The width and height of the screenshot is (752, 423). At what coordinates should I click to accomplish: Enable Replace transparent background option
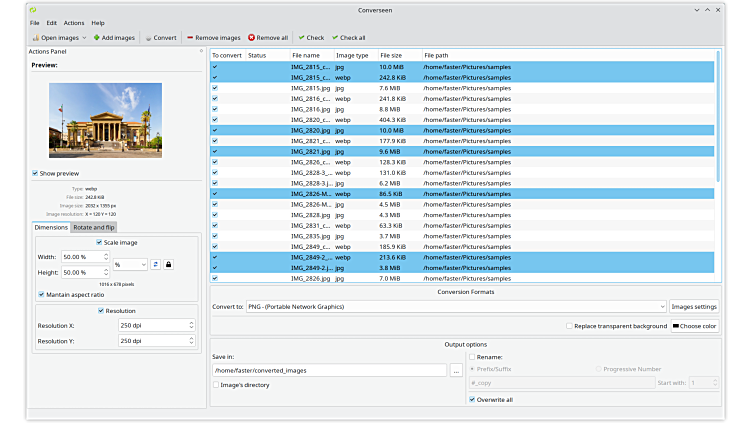click(x=569, y=326)
